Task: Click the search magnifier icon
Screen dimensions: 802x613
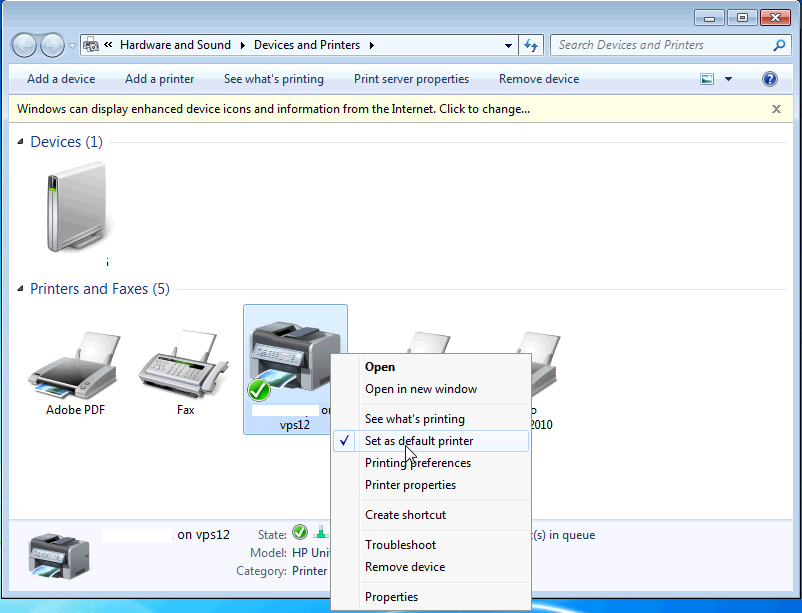Action: [x=779, y=45]
